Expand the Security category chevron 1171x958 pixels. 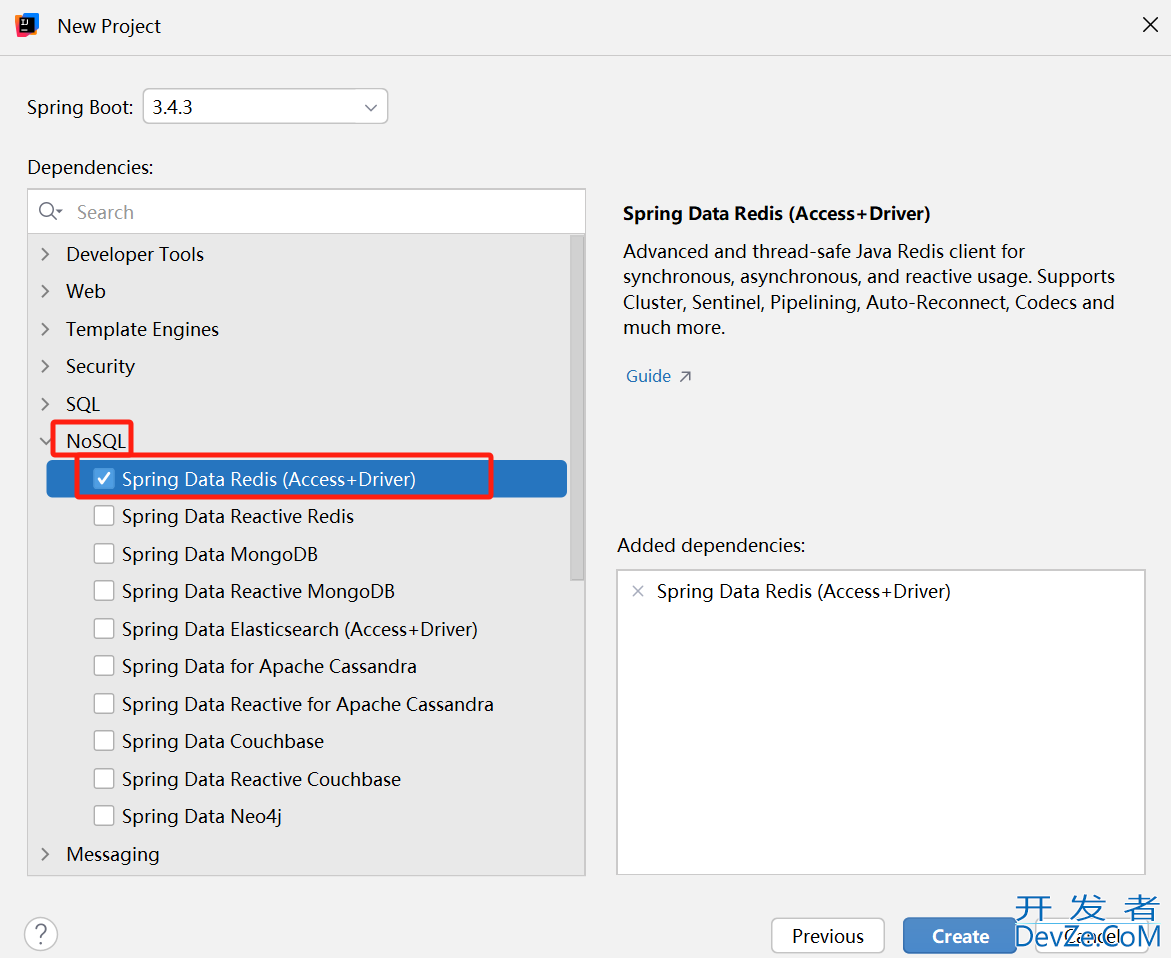(46, 366)
